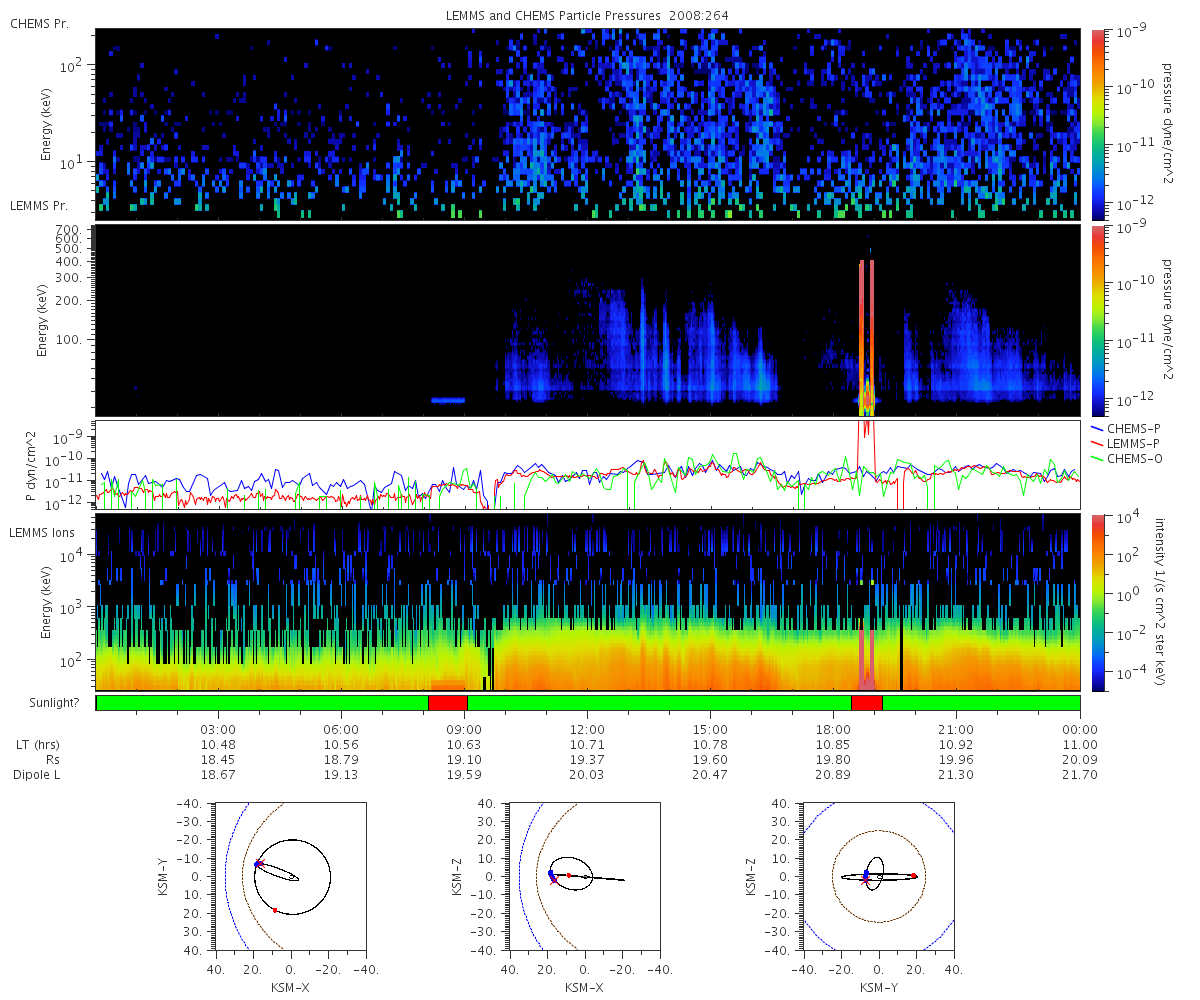Click the plot title 'LEMMS and CHEMS Particle Pressures 2008:264'
Viewport: 1200px width, 1000px height.
(x=587, y=16)
